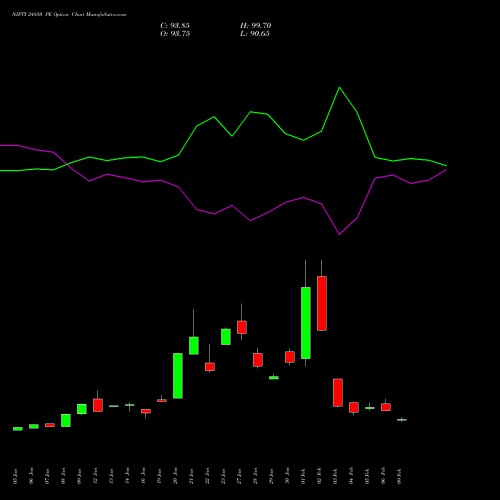Select the high value H: 99.70
Screen dimensions: 500x500
pyautogui.click(x=256, y=26)
